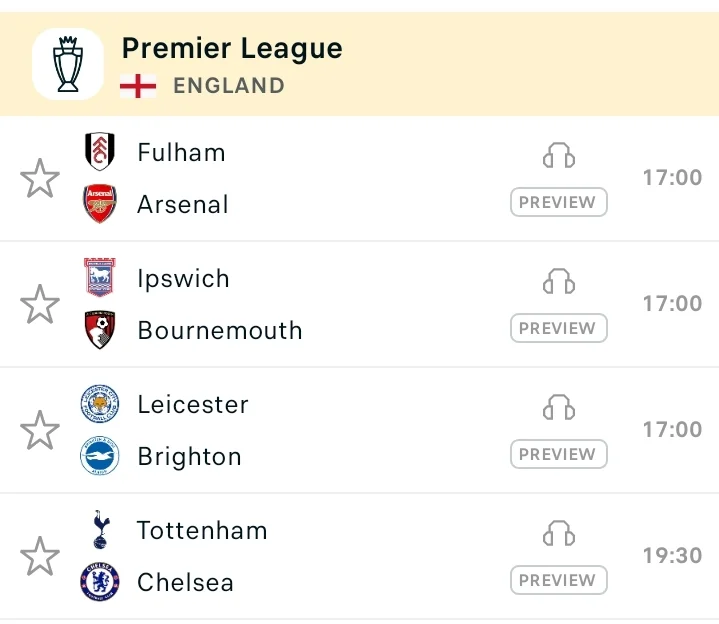Favorite the Fulham vs Arsenal match star
Viewport: 719px width, 624px height.
(x=40, y=178)
